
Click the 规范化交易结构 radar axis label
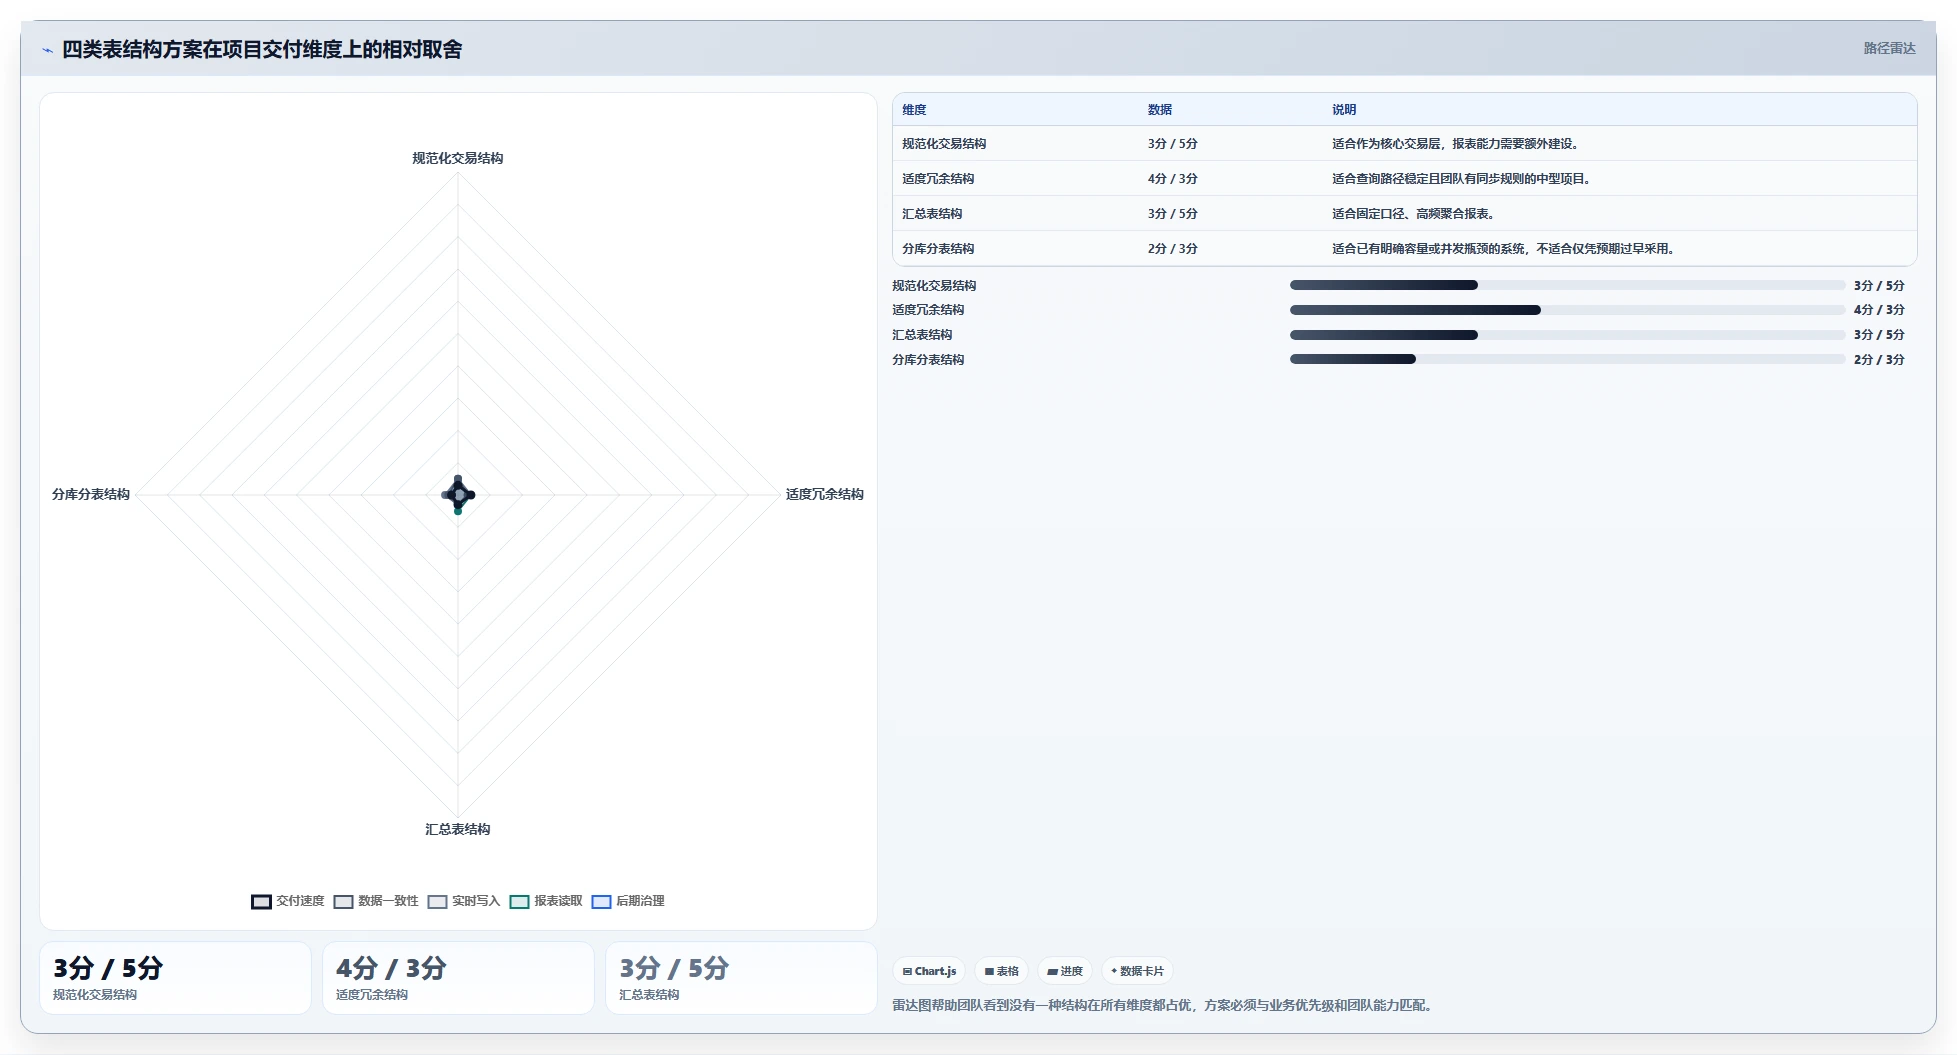pos(458,158)
